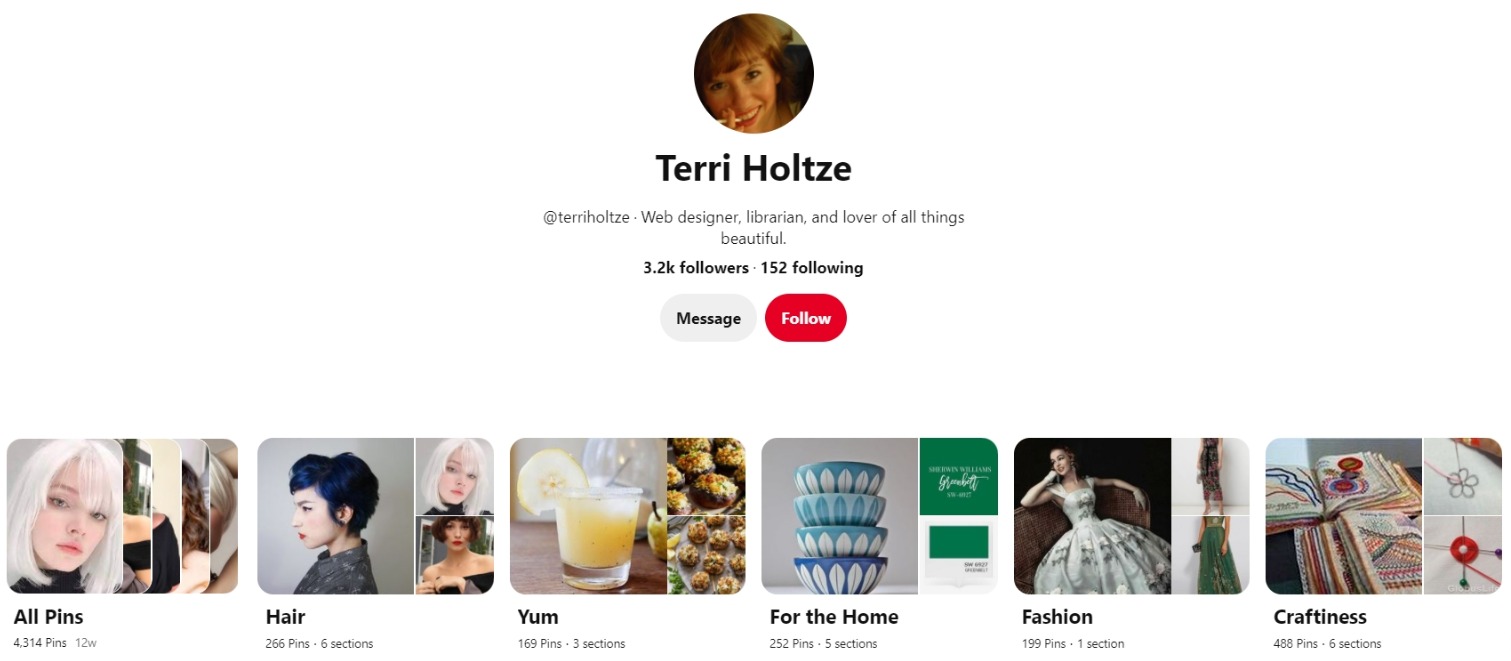Click the Hair board title
Image resolution: width=1511 pixels, height=661 pixels.
pyautogui.click(x=285, y=617)
